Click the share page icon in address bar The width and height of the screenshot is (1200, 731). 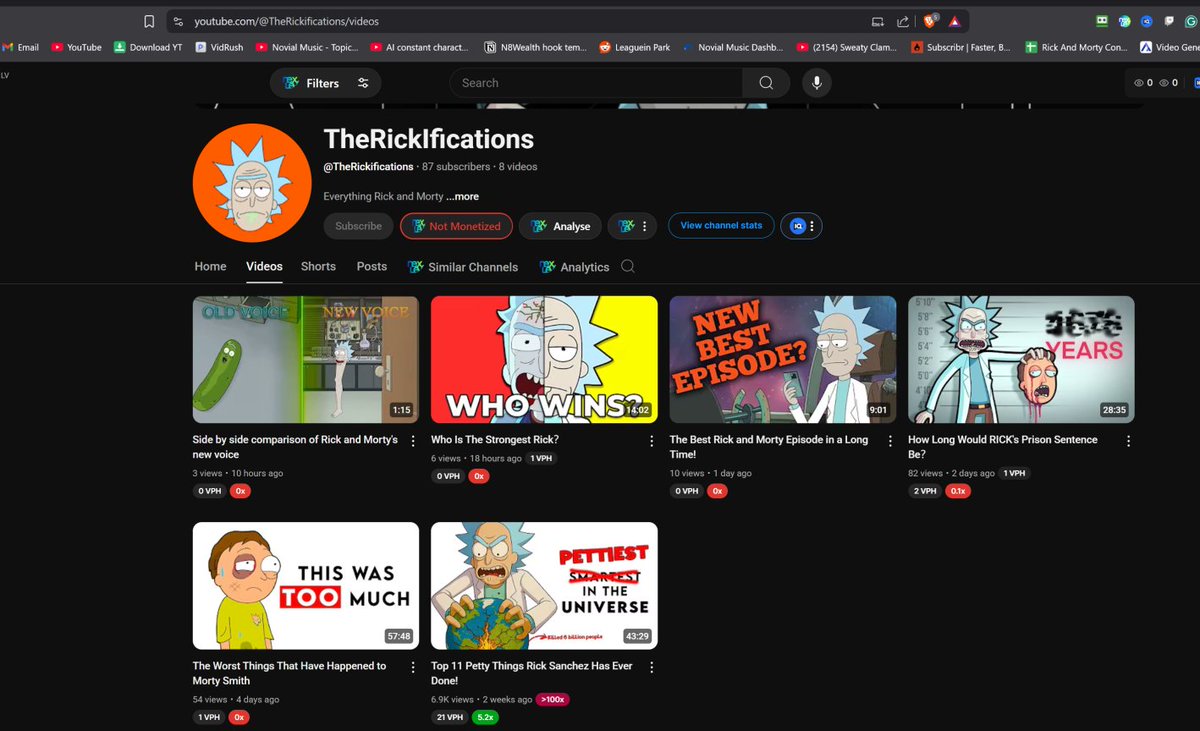(x=903, y=21)
